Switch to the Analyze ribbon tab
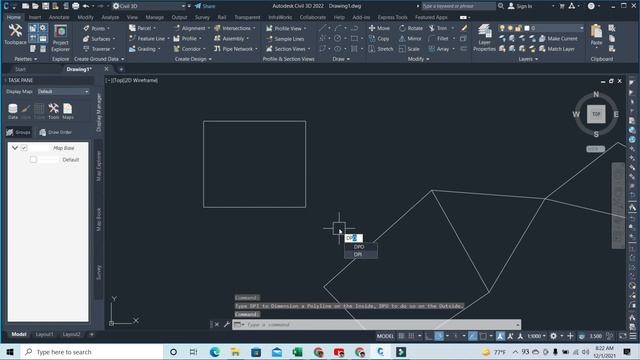The width and height of the screenshot is (640, 360). coord(110,18)
